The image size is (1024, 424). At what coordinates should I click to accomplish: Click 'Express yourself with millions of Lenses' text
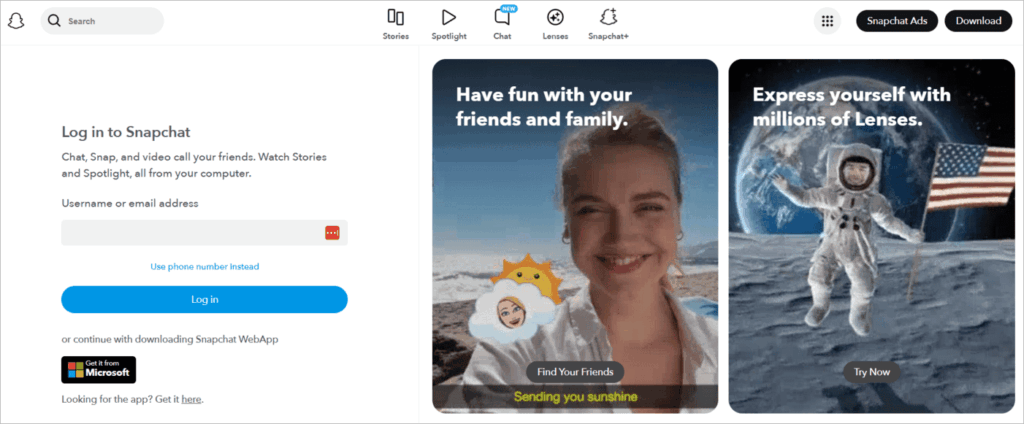852,107
